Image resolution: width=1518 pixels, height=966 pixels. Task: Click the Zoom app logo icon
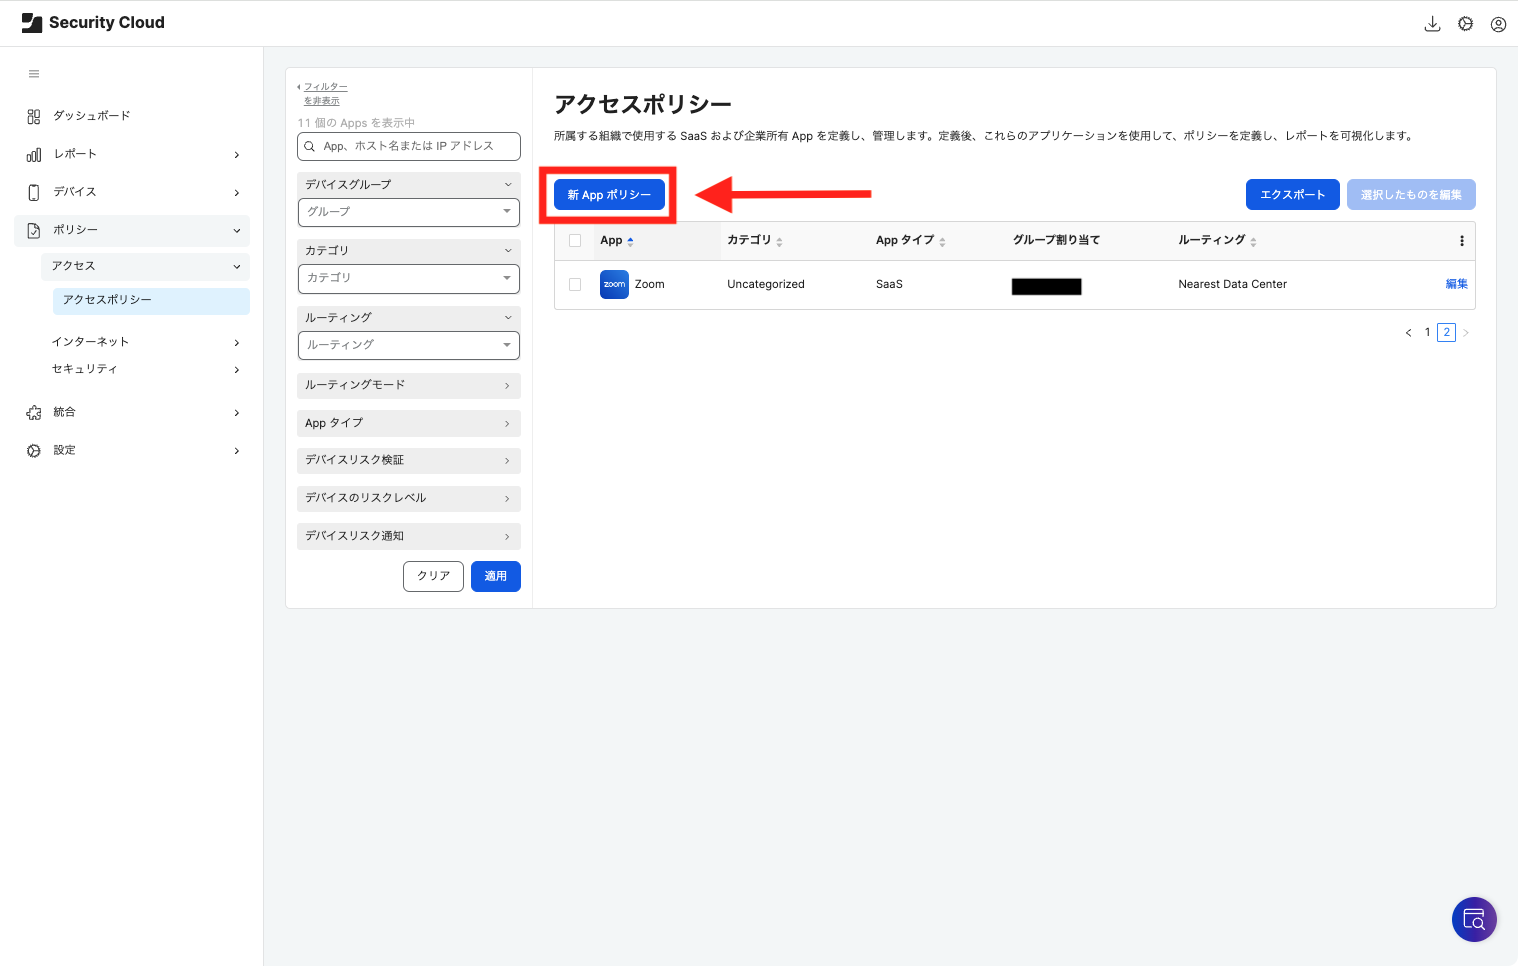tap(614, 284)
